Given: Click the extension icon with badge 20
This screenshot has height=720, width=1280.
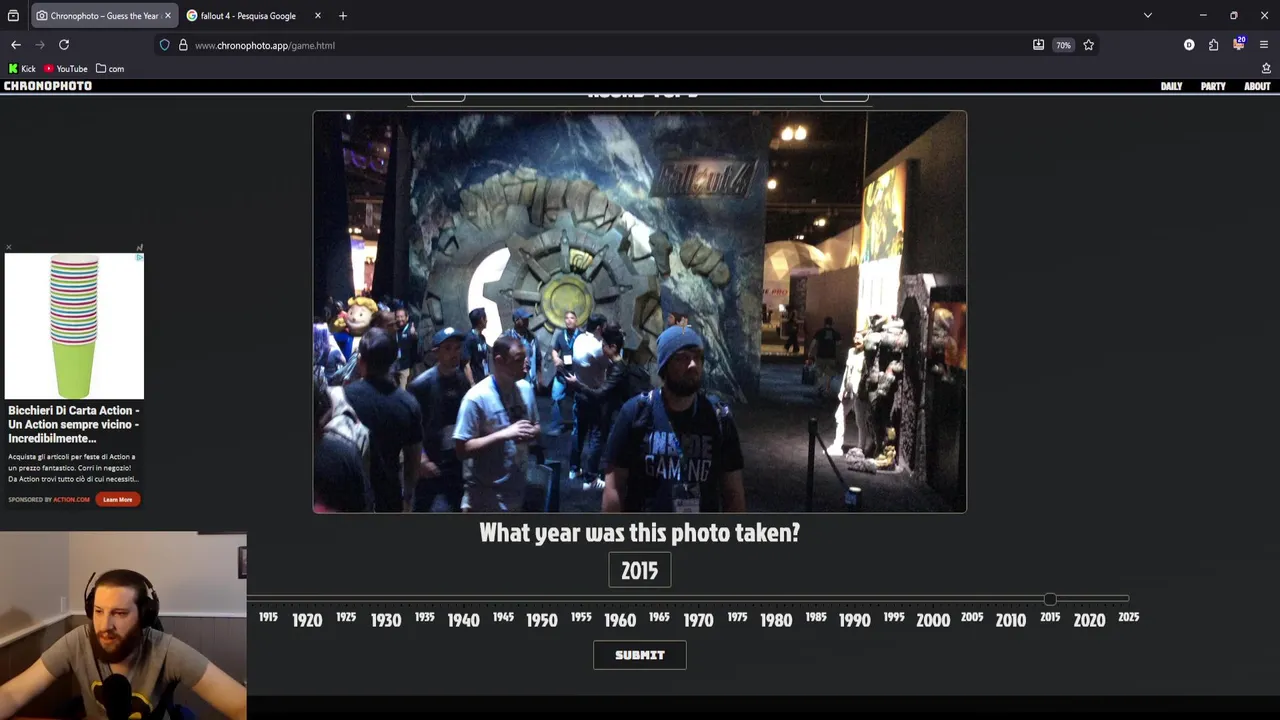Looking at the screenshot, I should click(x=1238, y=44).
